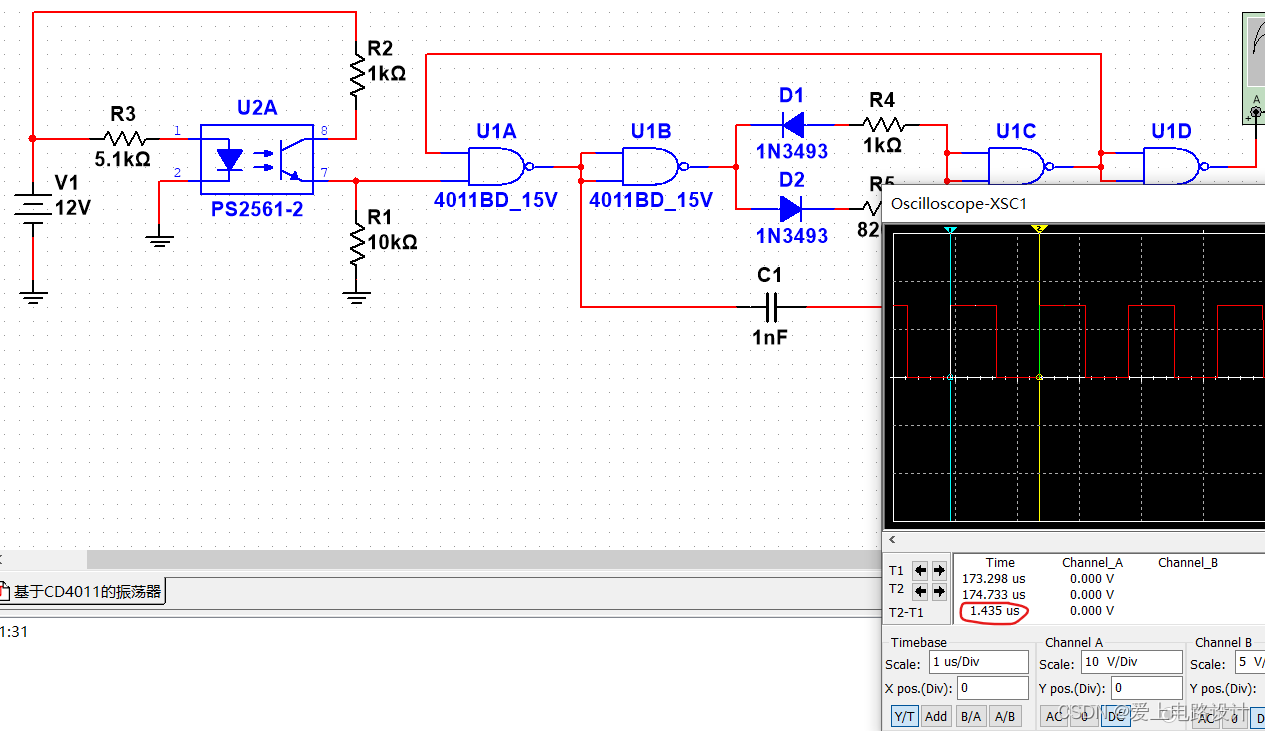1265x731 pixels.
Task: Click the T2-T1 value 1.435 us
Action: click(994, 611)
